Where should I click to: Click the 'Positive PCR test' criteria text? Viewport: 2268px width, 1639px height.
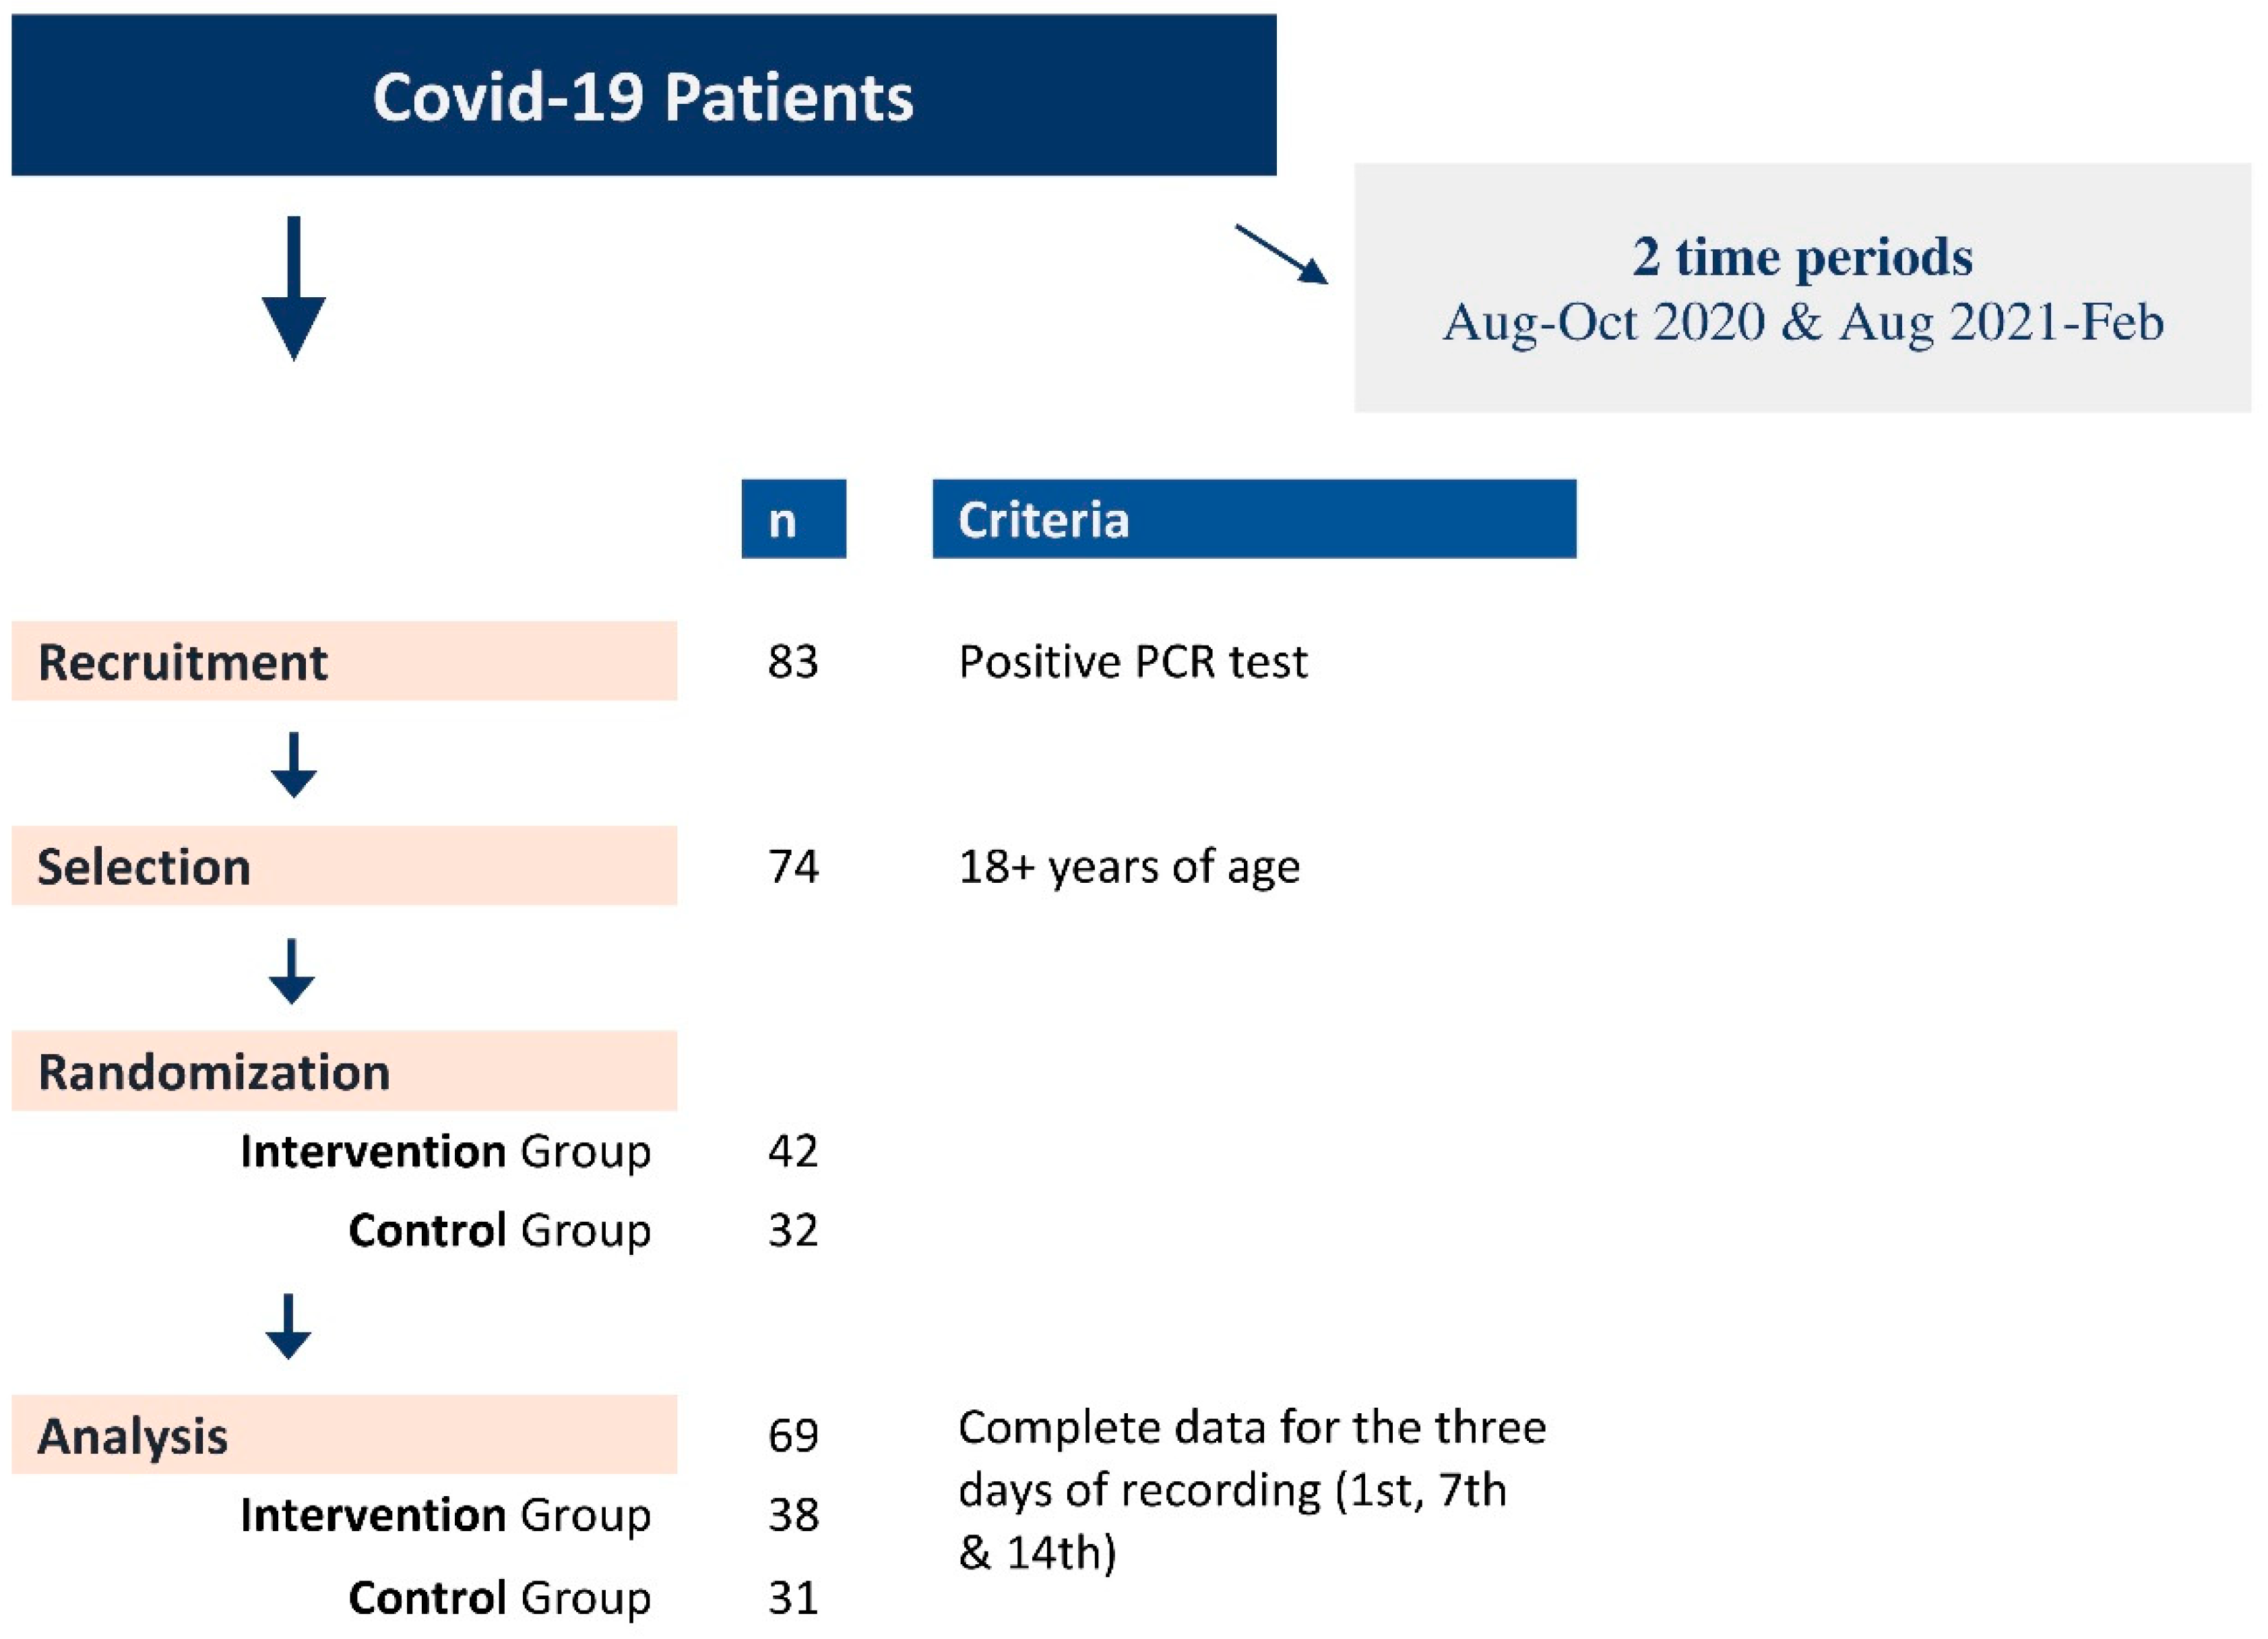click(x=1132, y=661)
